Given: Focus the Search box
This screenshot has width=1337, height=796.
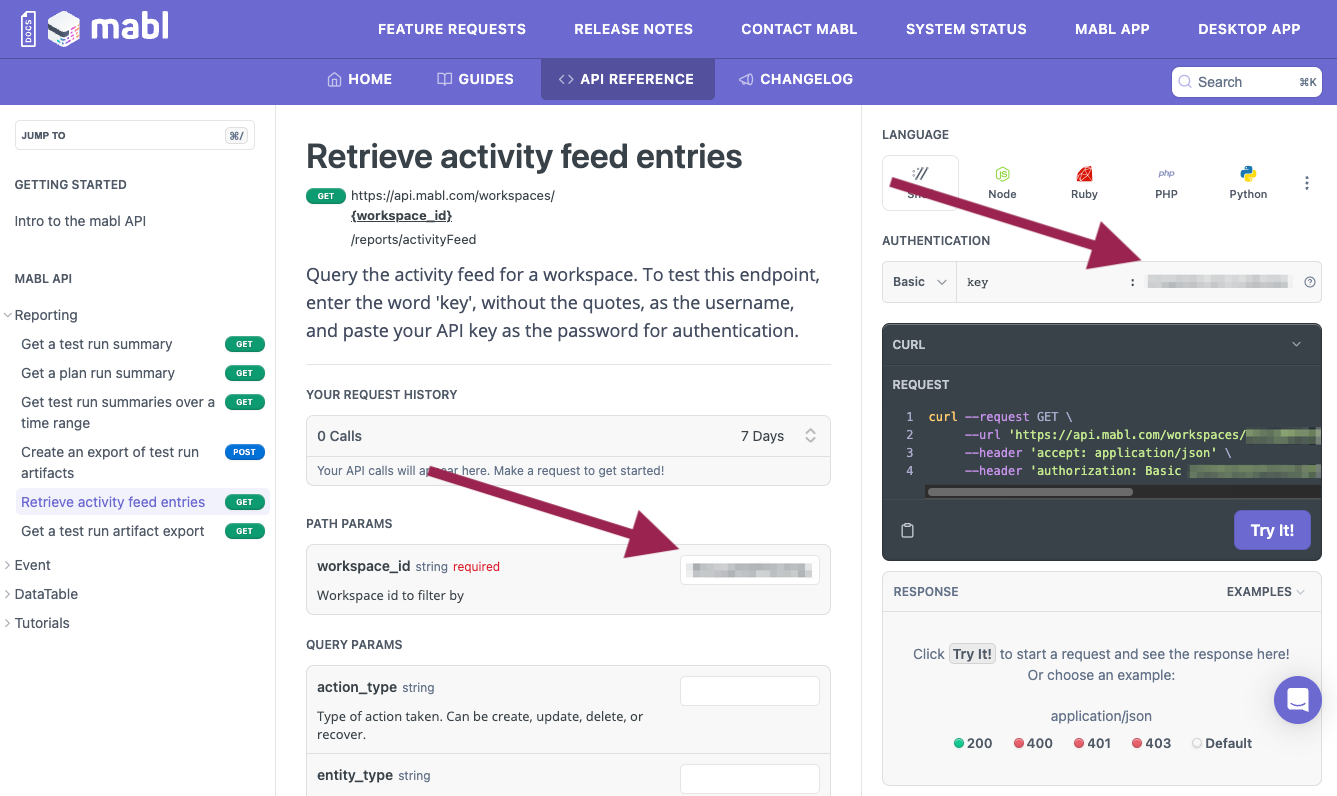Looking at the screenshot, I should click(1246, 82).
